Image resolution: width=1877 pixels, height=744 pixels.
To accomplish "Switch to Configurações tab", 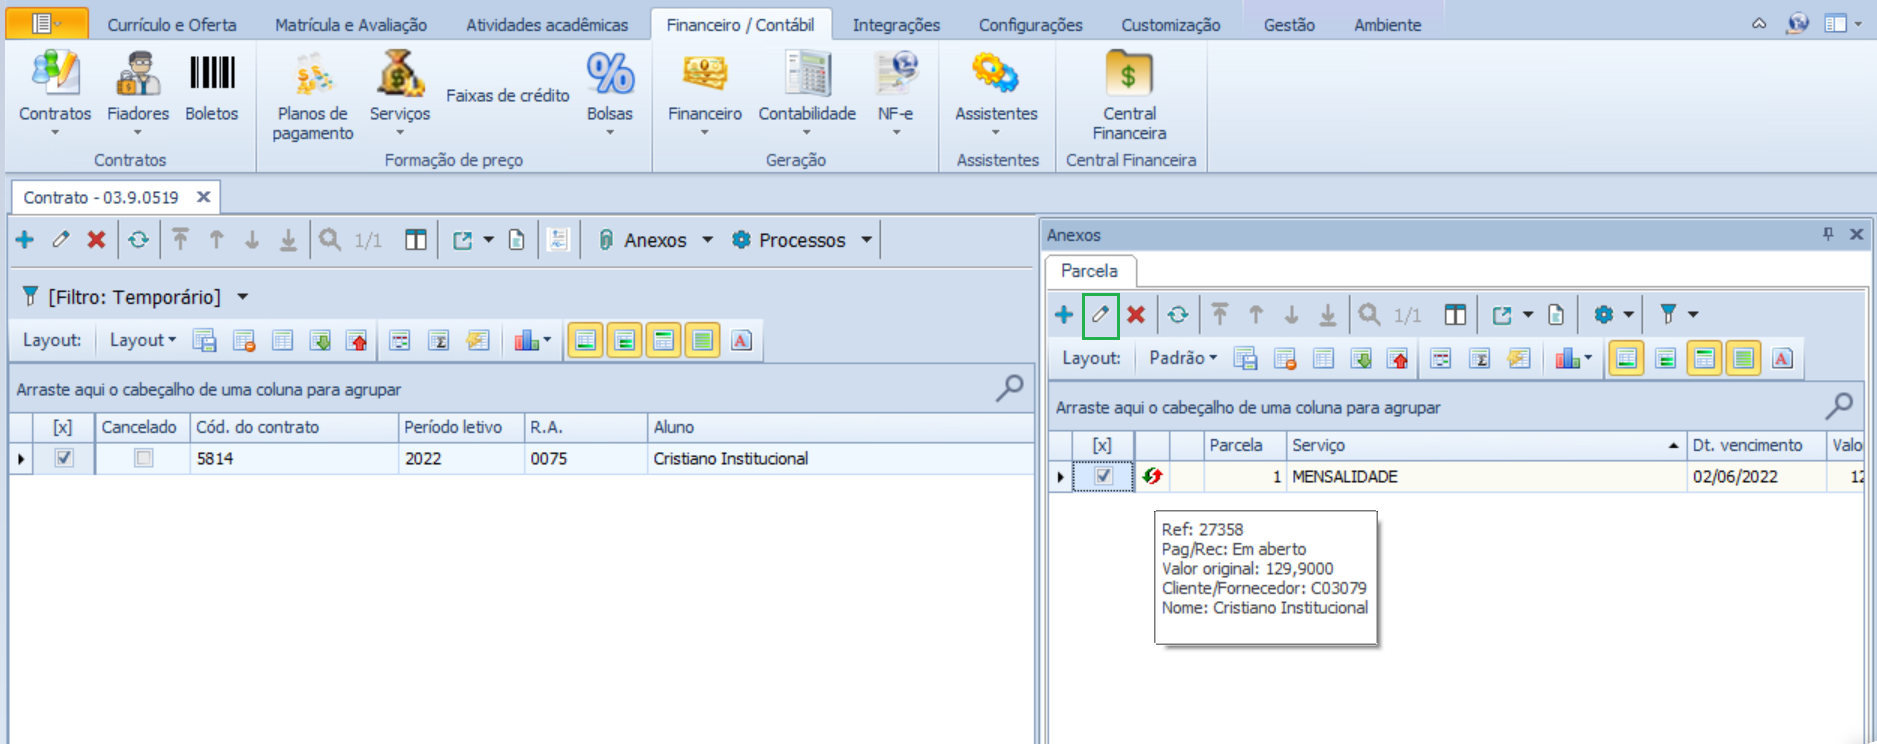I will tap(1030, 25).
